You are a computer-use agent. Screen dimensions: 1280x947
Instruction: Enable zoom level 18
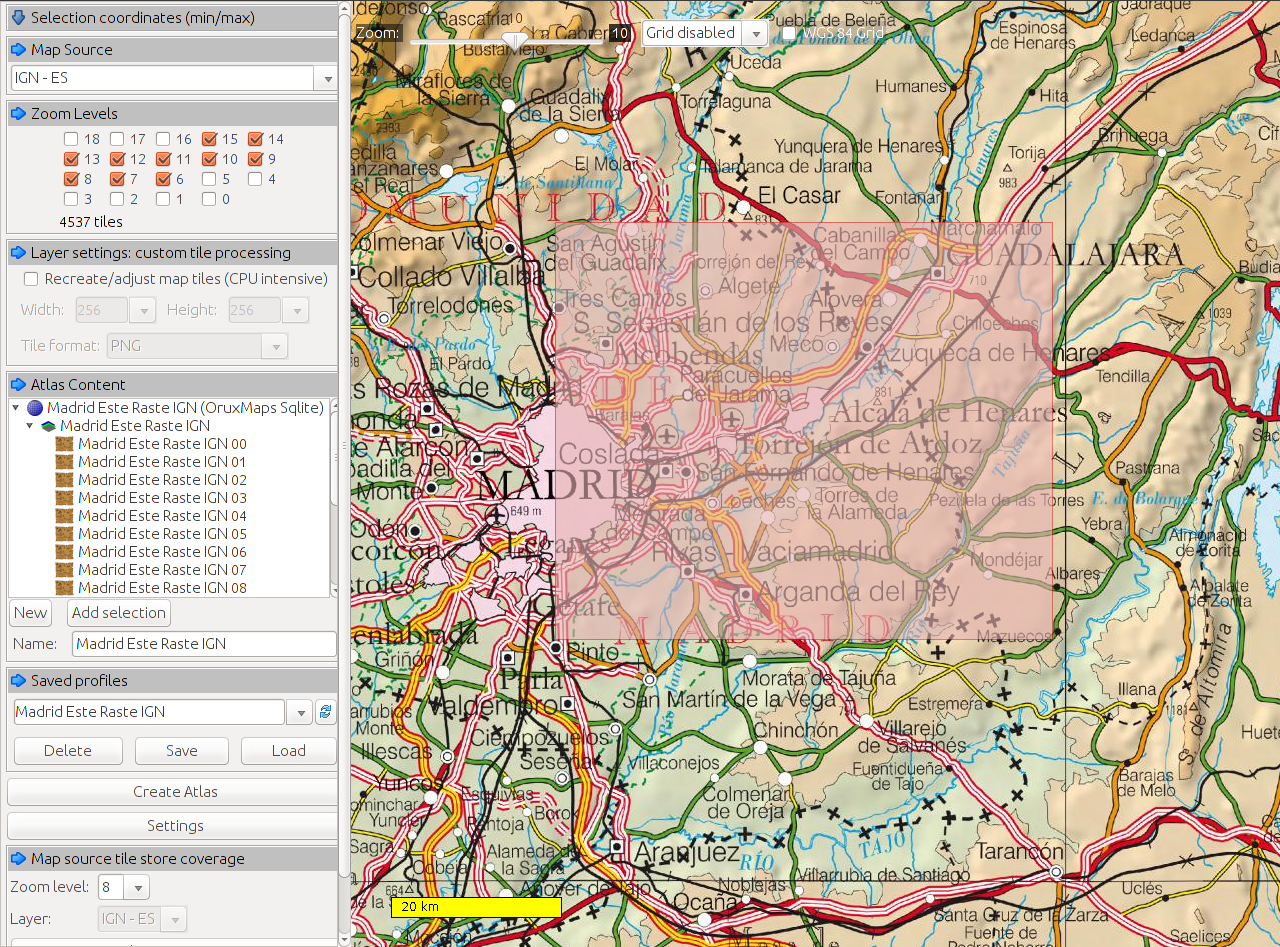click(x=71, y=139)
